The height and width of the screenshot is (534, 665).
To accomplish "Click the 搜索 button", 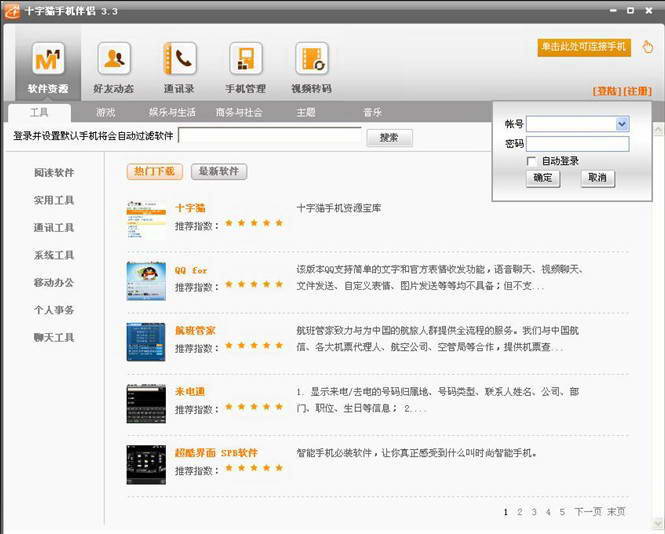I will (389, 137).
